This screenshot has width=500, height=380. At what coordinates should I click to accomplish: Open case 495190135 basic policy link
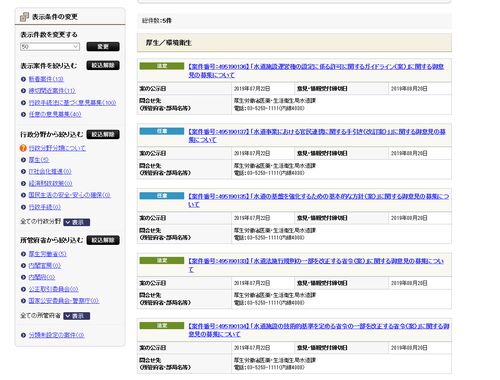(x=319, y=200)
